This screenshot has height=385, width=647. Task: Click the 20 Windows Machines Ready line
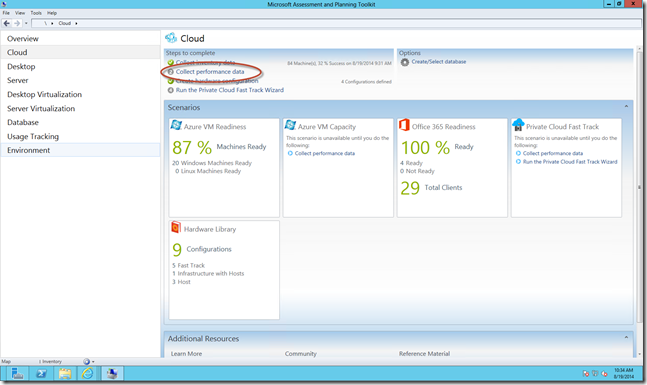(212, 163)
